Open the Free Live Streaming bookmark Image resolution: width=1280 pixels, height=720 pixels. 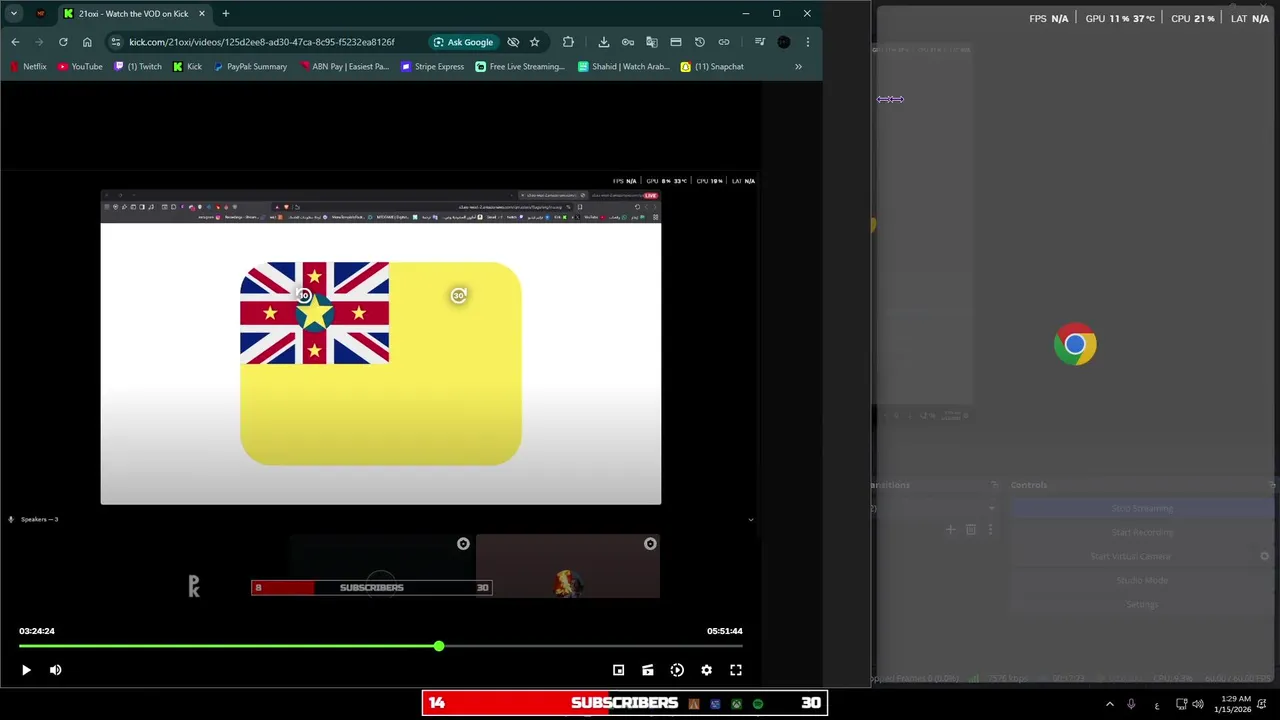point(520,67)
